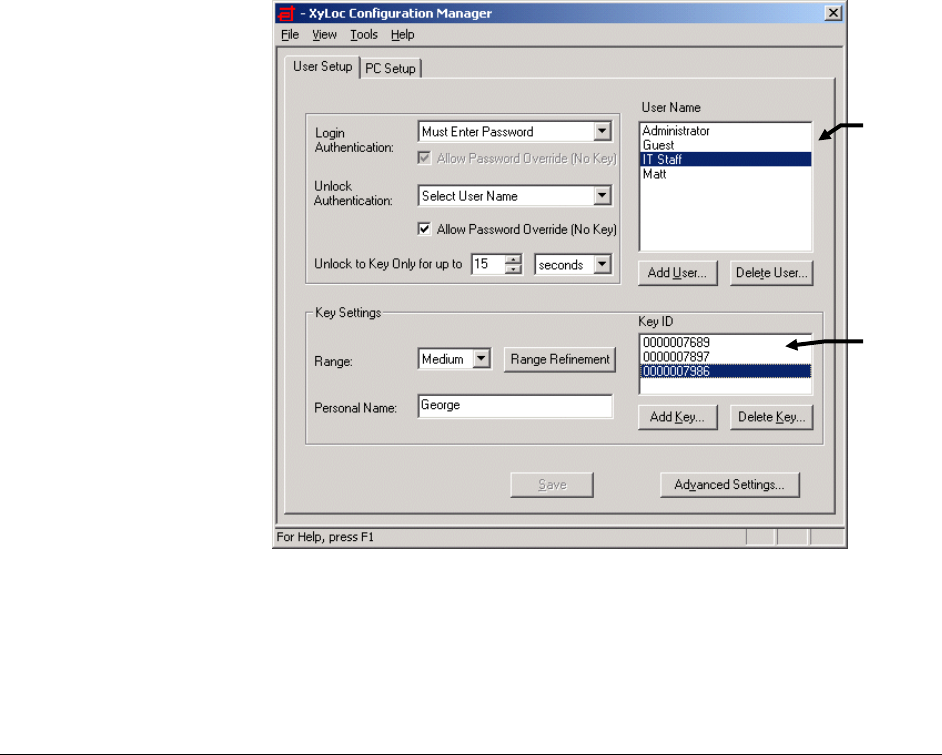The height and width of the screenshot is (755, 942).
Task: Uncheck Allow Password Override under Unlock Authentication
Action: [424, 229]
